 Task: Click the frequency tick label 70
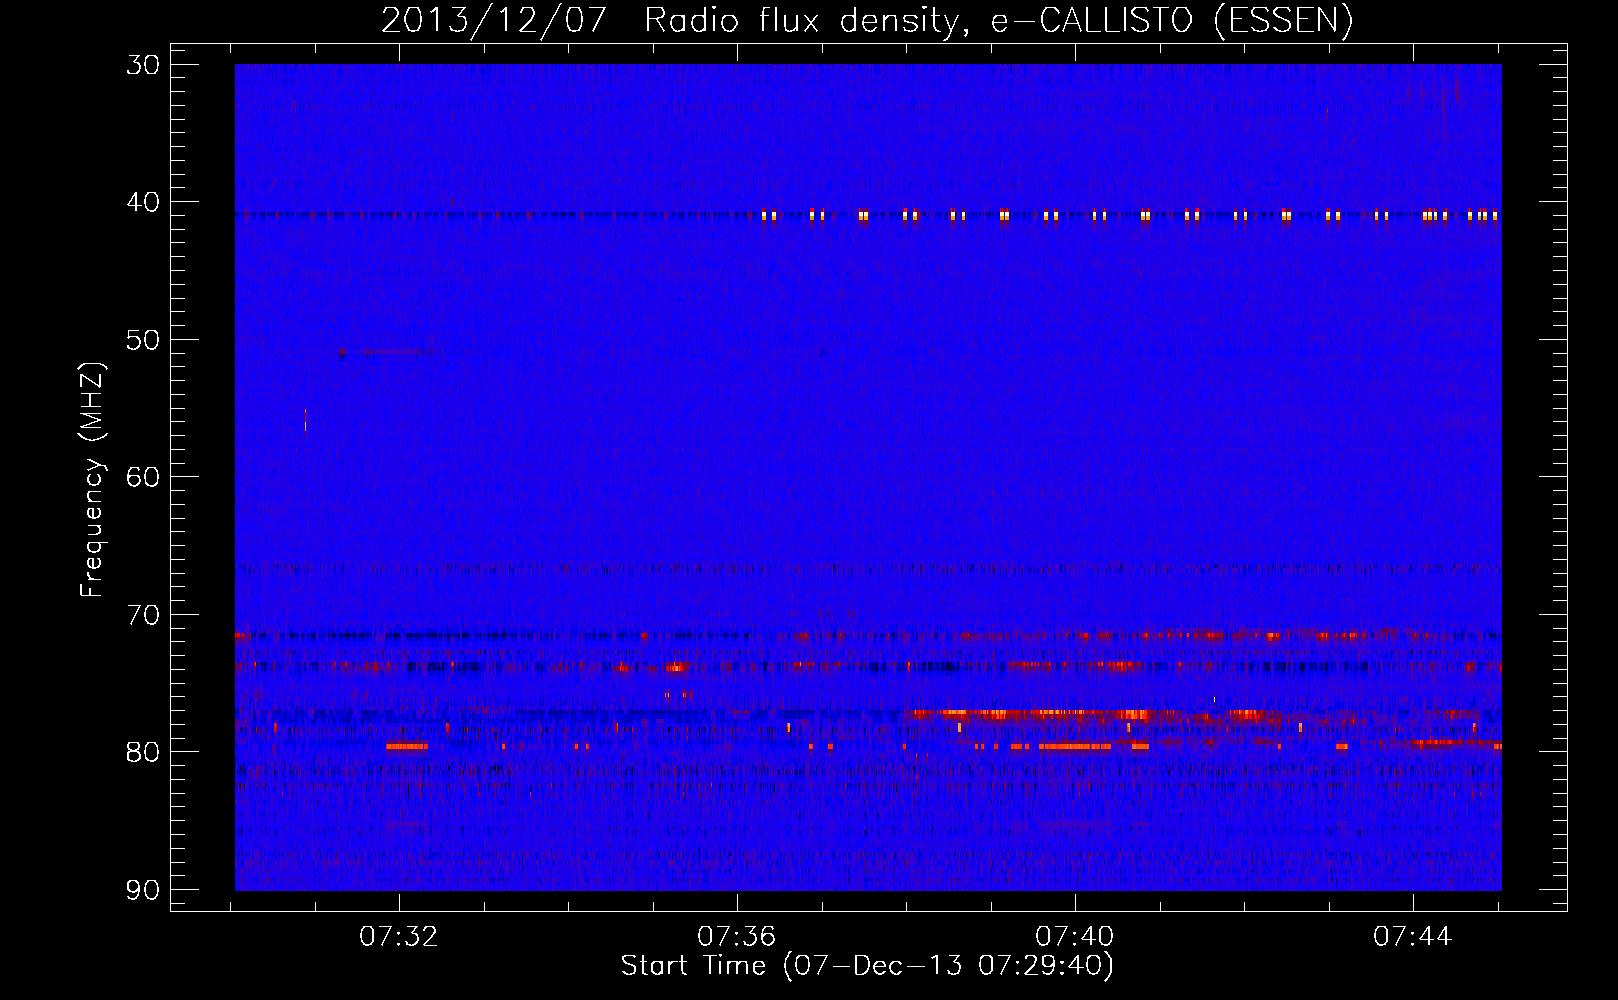click(x=143, y=614)
